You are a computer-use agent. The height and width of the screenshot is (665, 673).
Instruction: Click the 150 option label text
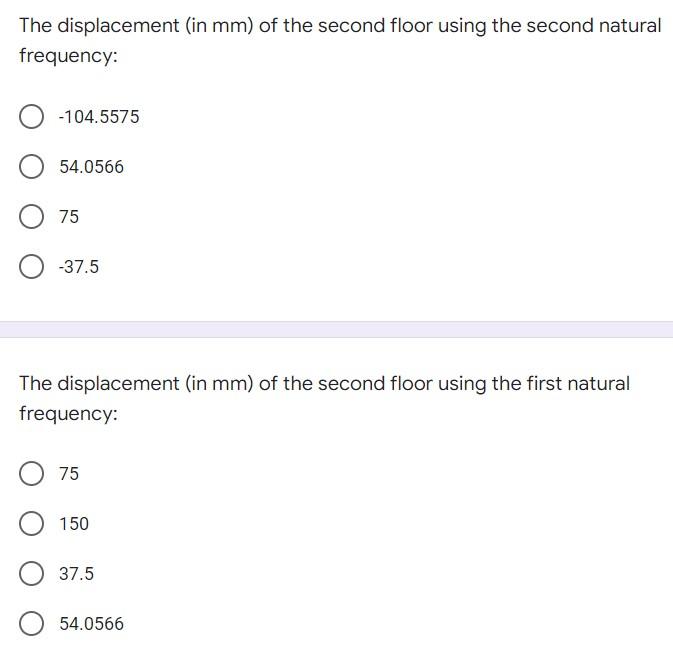74,524
